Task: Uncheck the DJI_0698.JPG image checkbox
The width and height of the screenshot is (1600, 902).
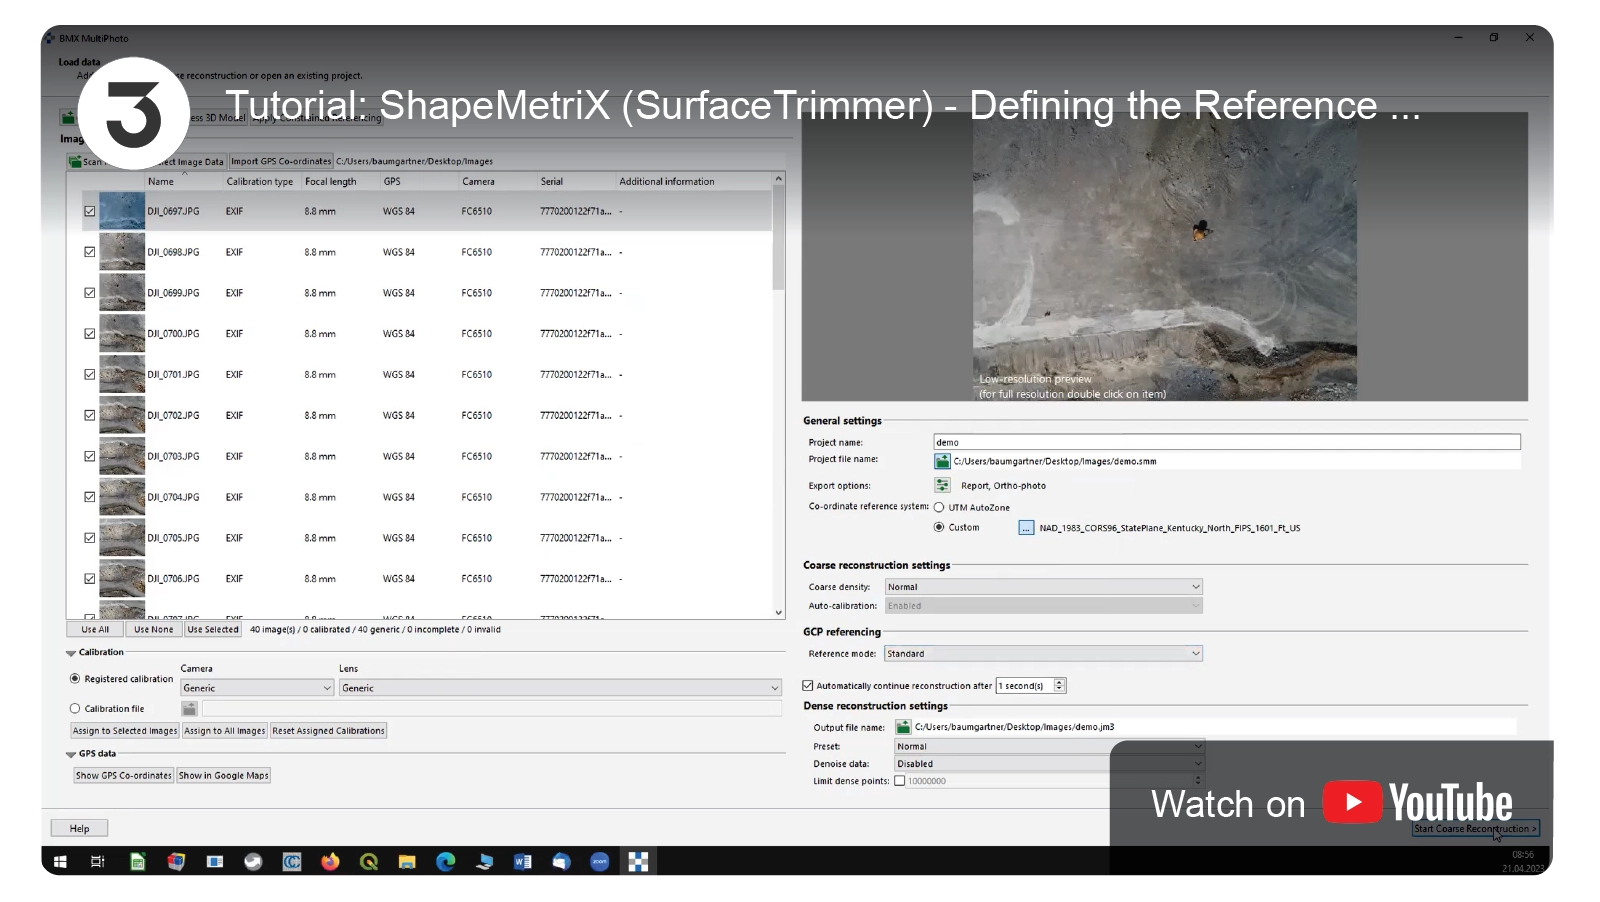Action: [90, 252]
